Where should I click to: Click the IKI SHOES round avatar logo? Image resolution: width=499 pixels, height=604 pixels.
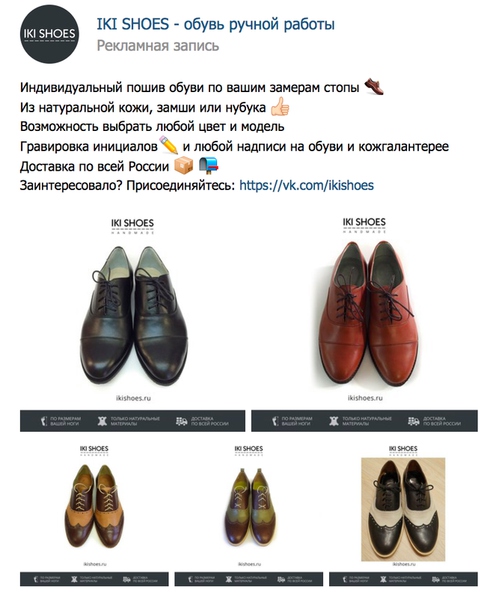[49, 34]
